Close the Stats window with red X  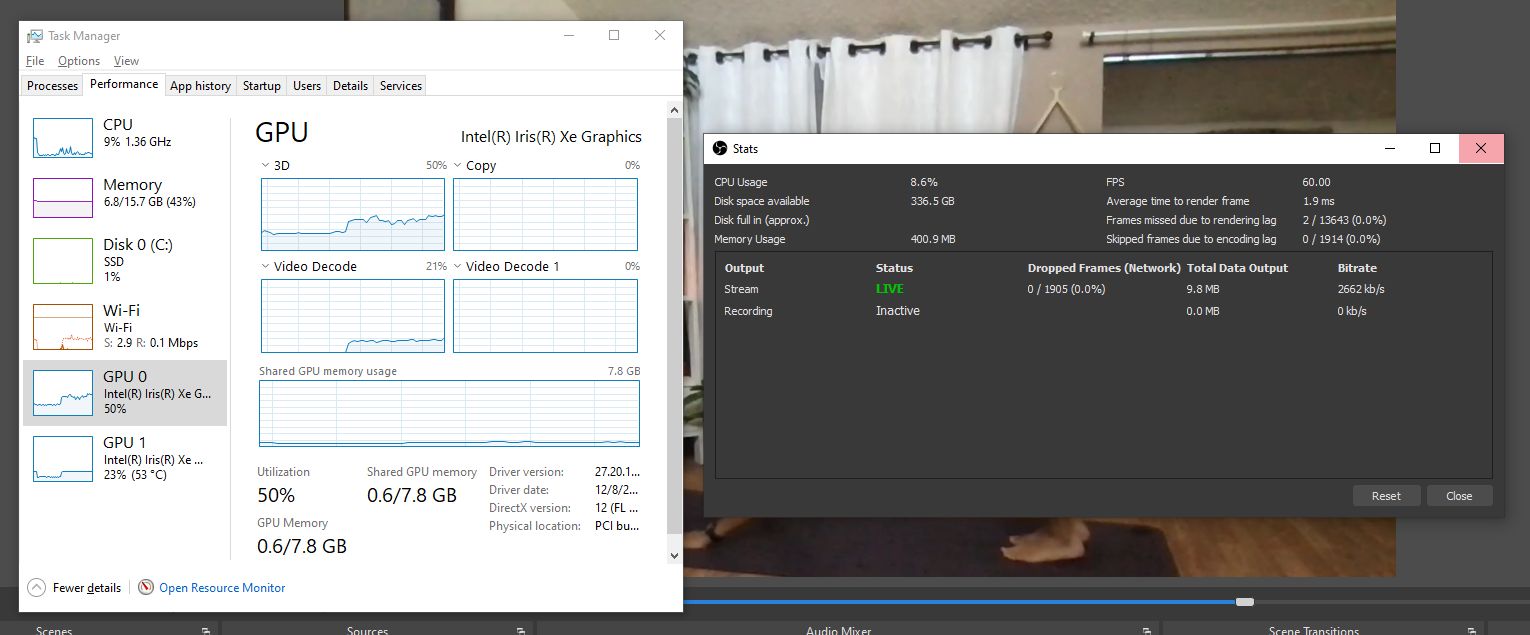(x=1481, y=148)
